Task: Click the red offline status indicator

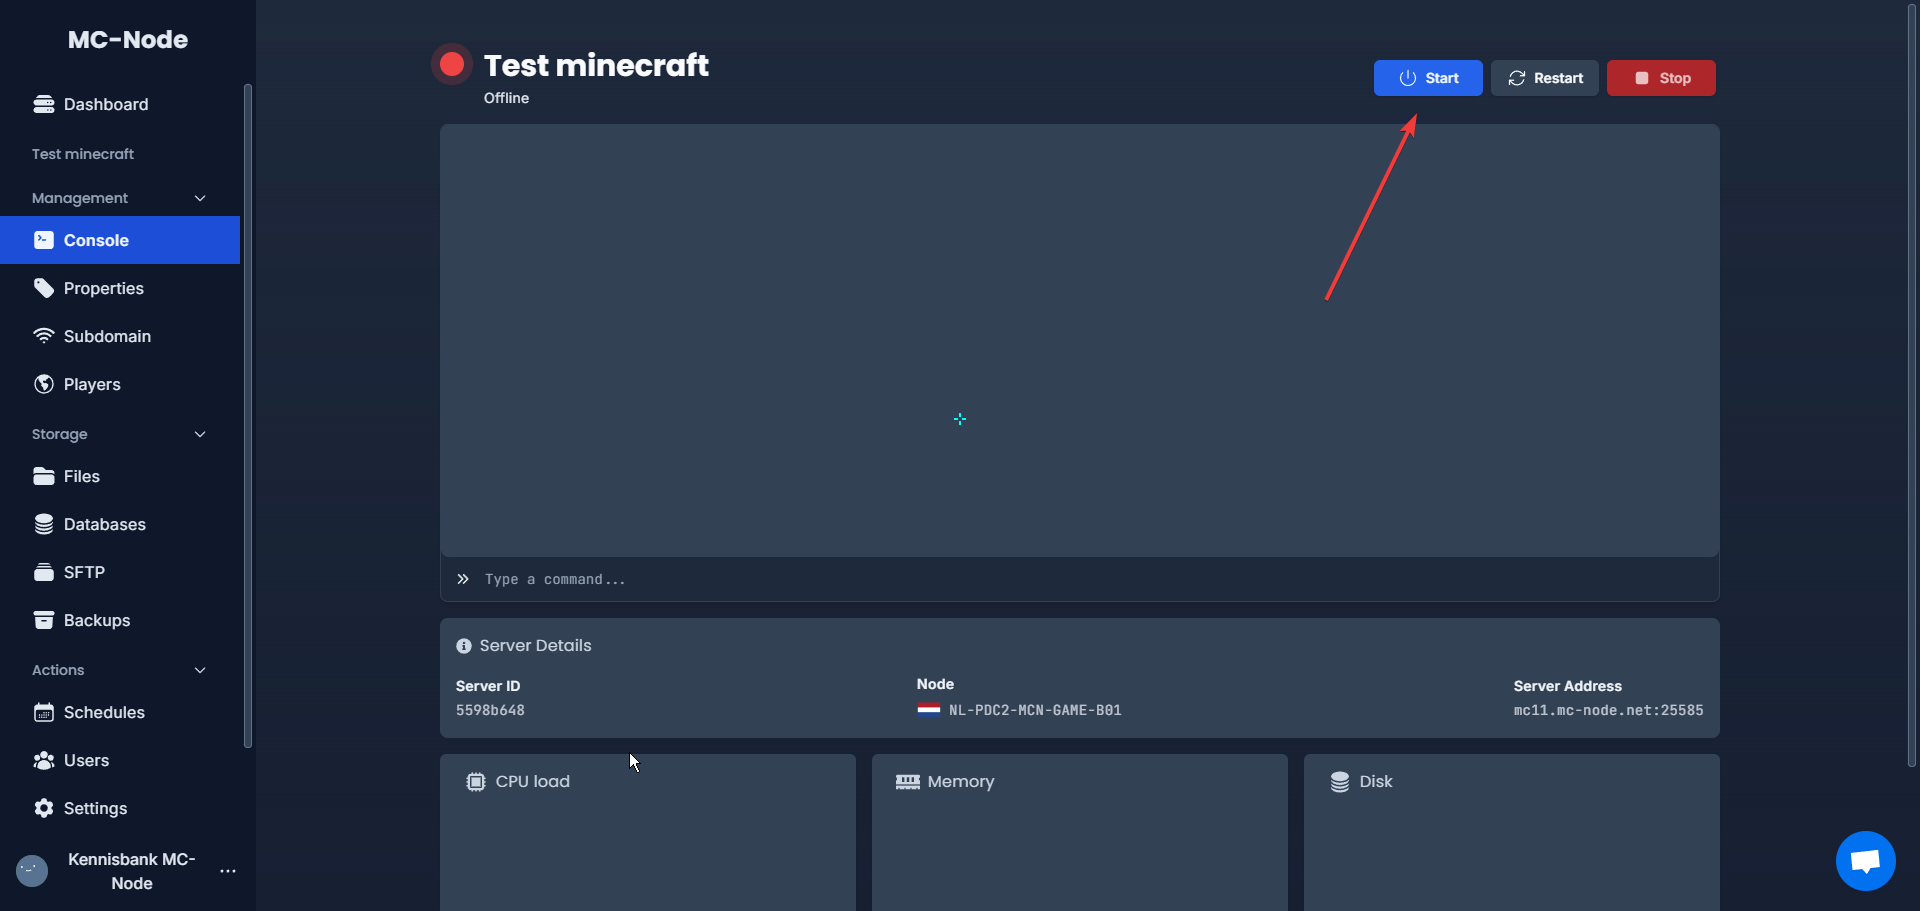Action: click(x=452, y=65)
